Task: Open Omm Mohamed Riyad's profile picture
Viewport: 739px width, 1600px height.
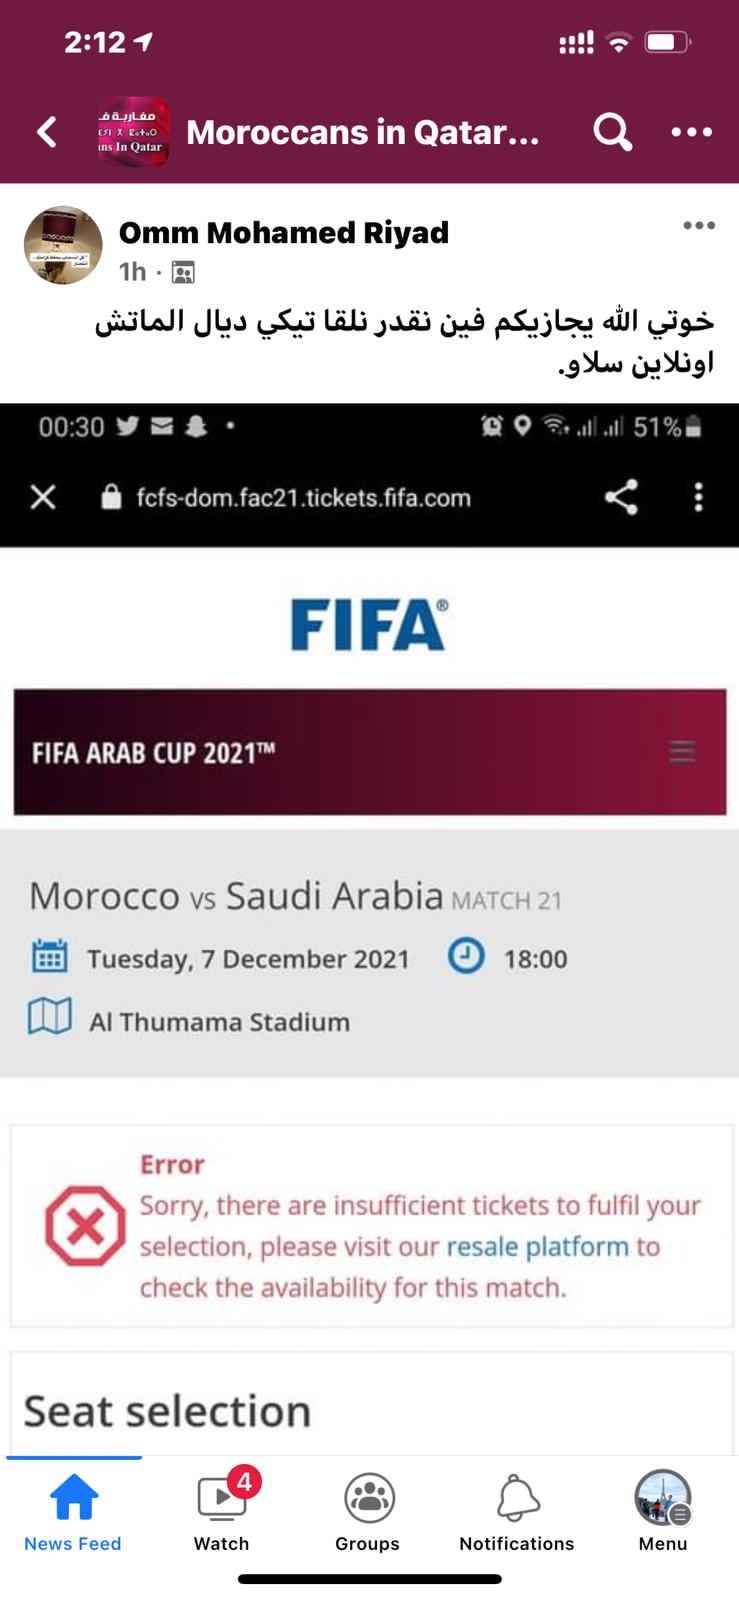Action: point(63,246)
